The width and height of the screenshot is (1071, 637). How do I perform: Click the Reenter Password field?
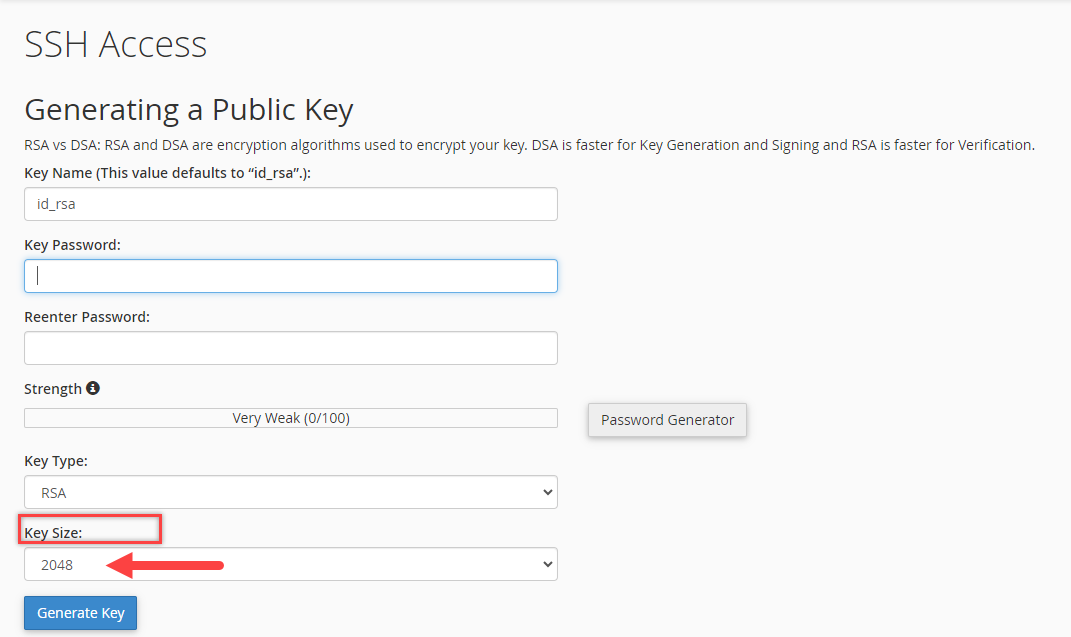pyautogui.click(x=290, y=348)
